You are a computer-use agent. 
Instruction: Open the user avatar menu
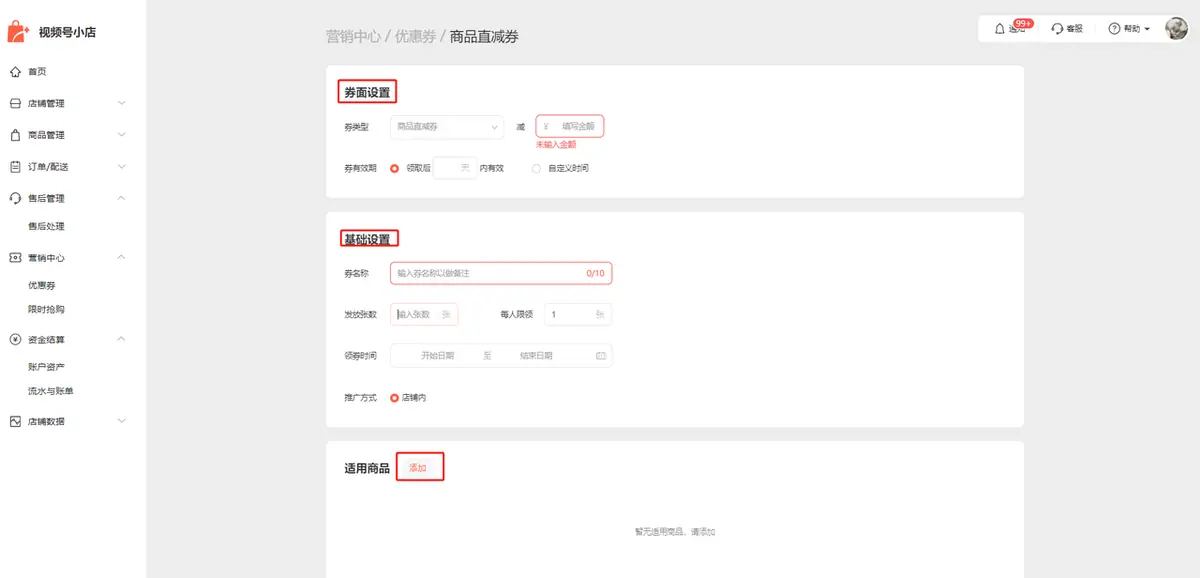[x=1176, y=29]
